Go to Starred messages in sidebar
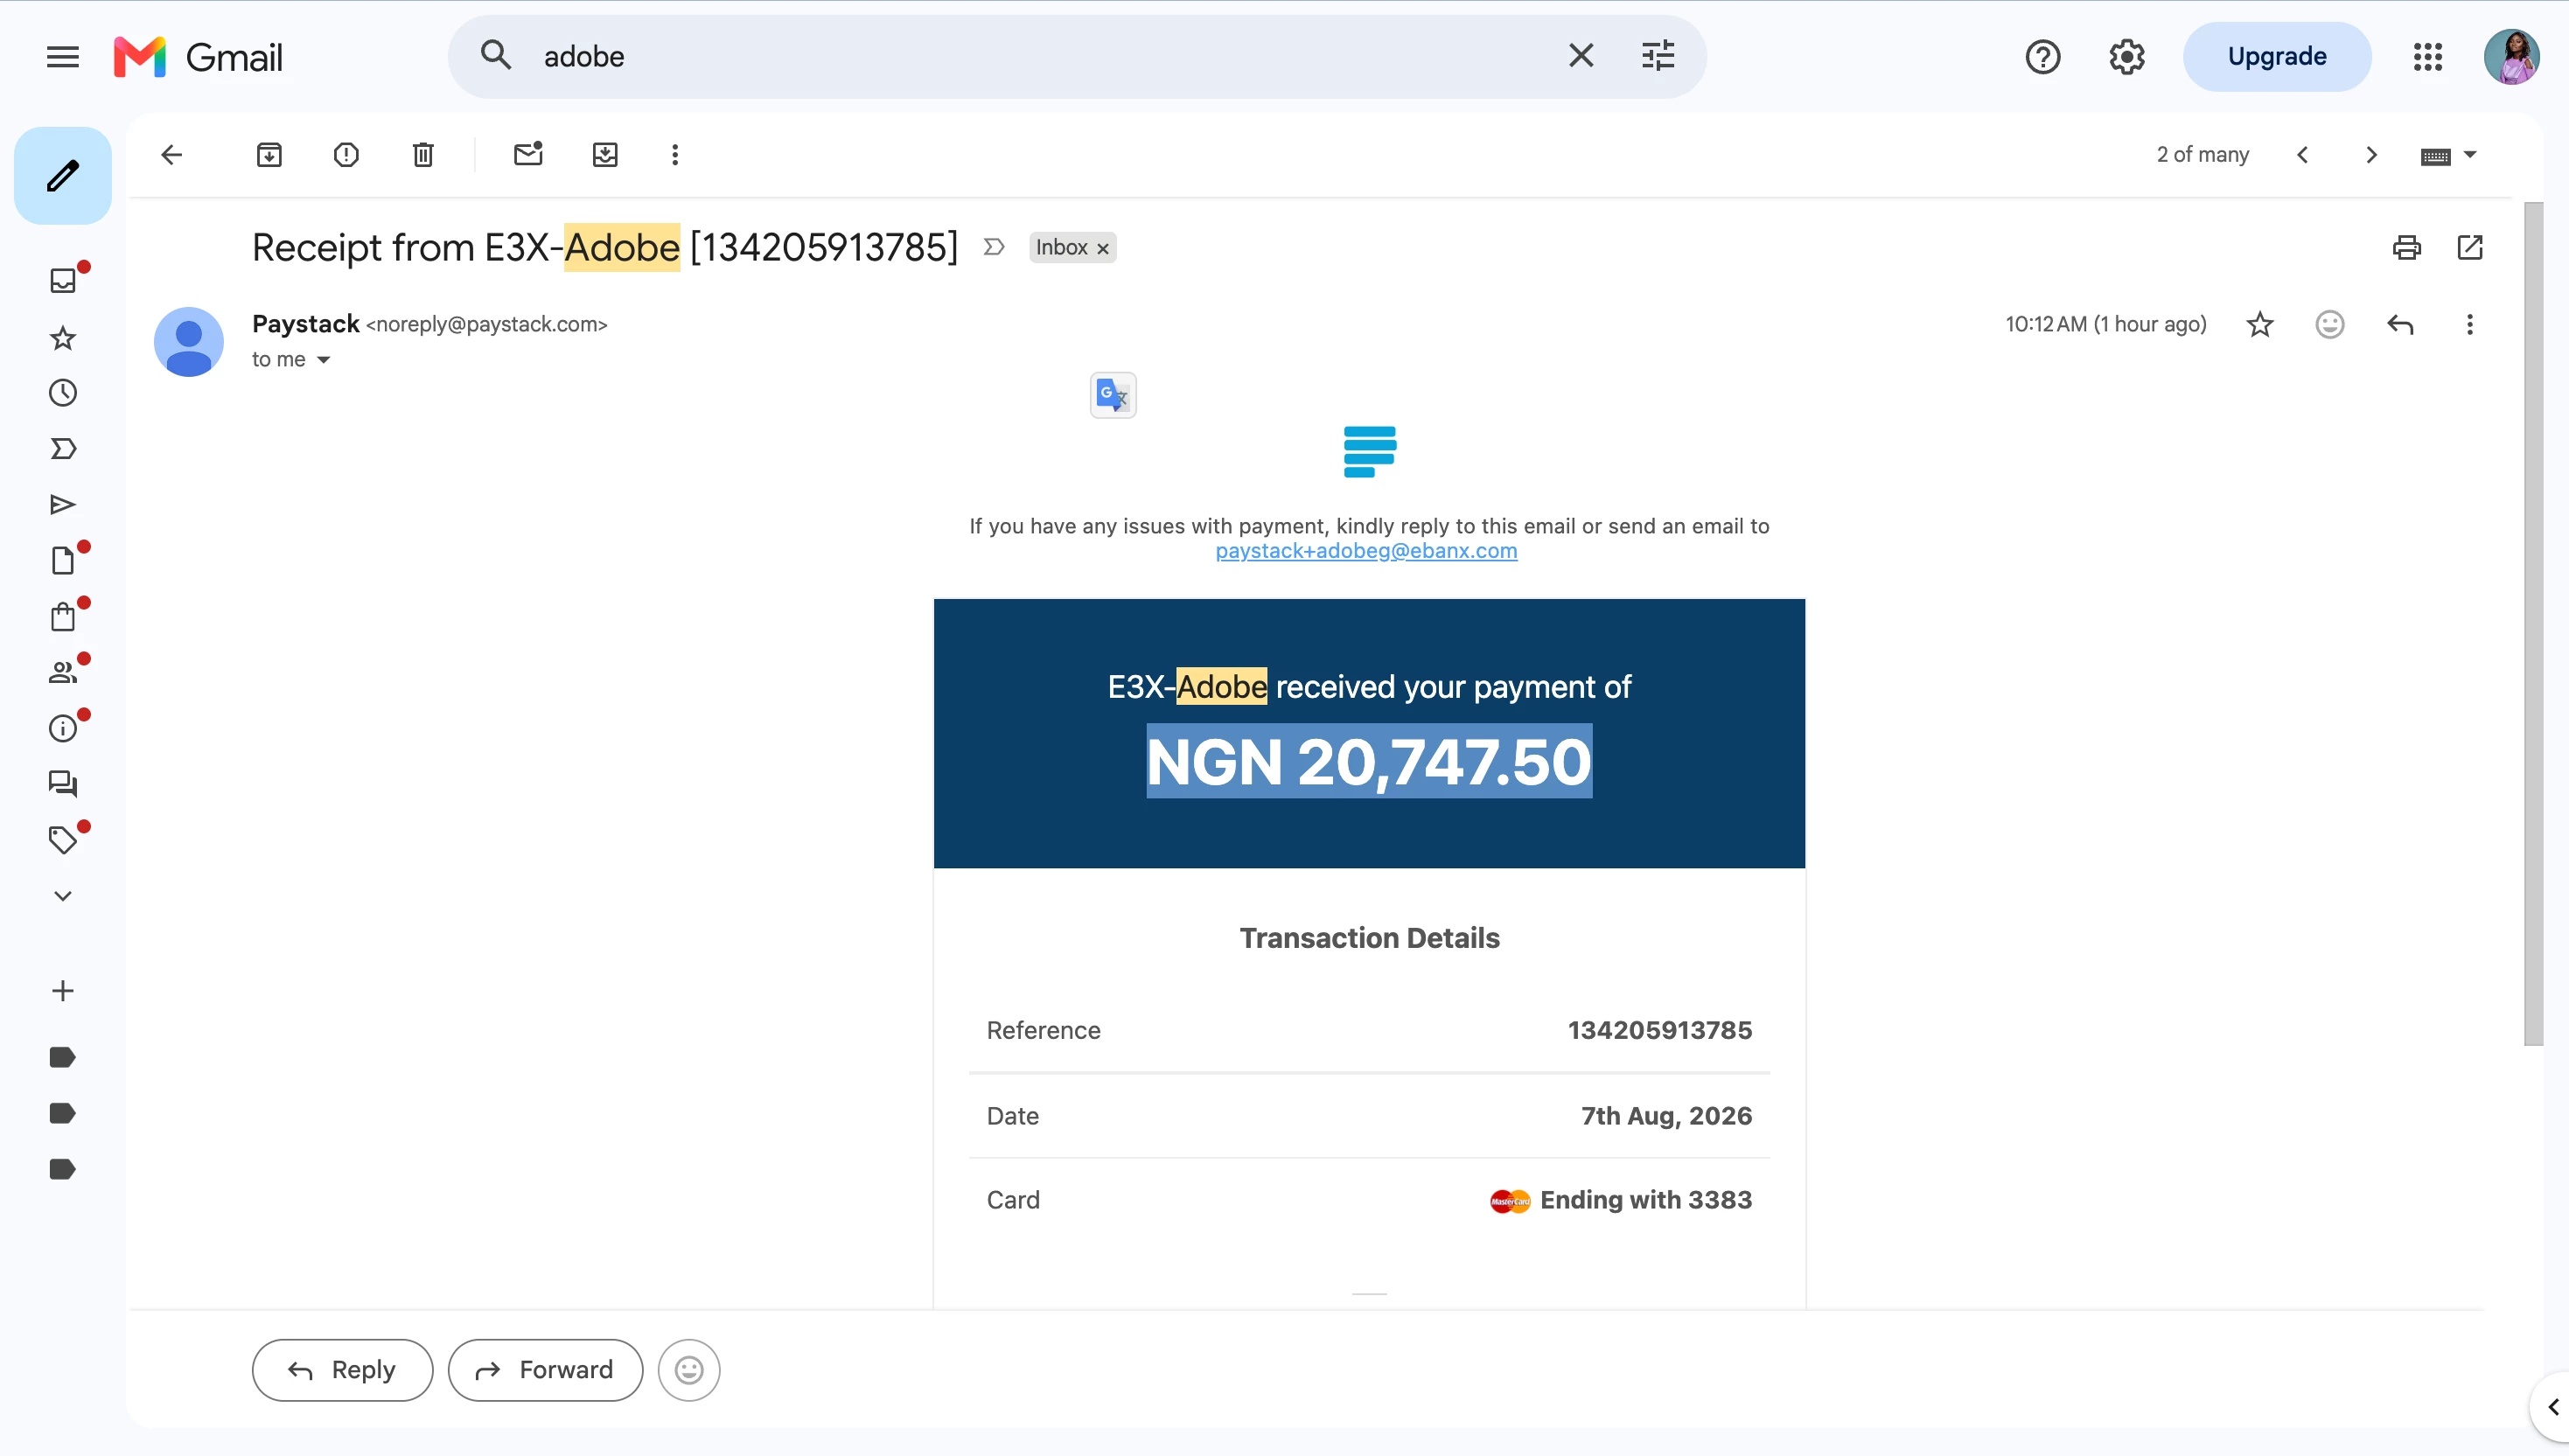The width and height of the screenshot is (2569, 1456). 63,338
